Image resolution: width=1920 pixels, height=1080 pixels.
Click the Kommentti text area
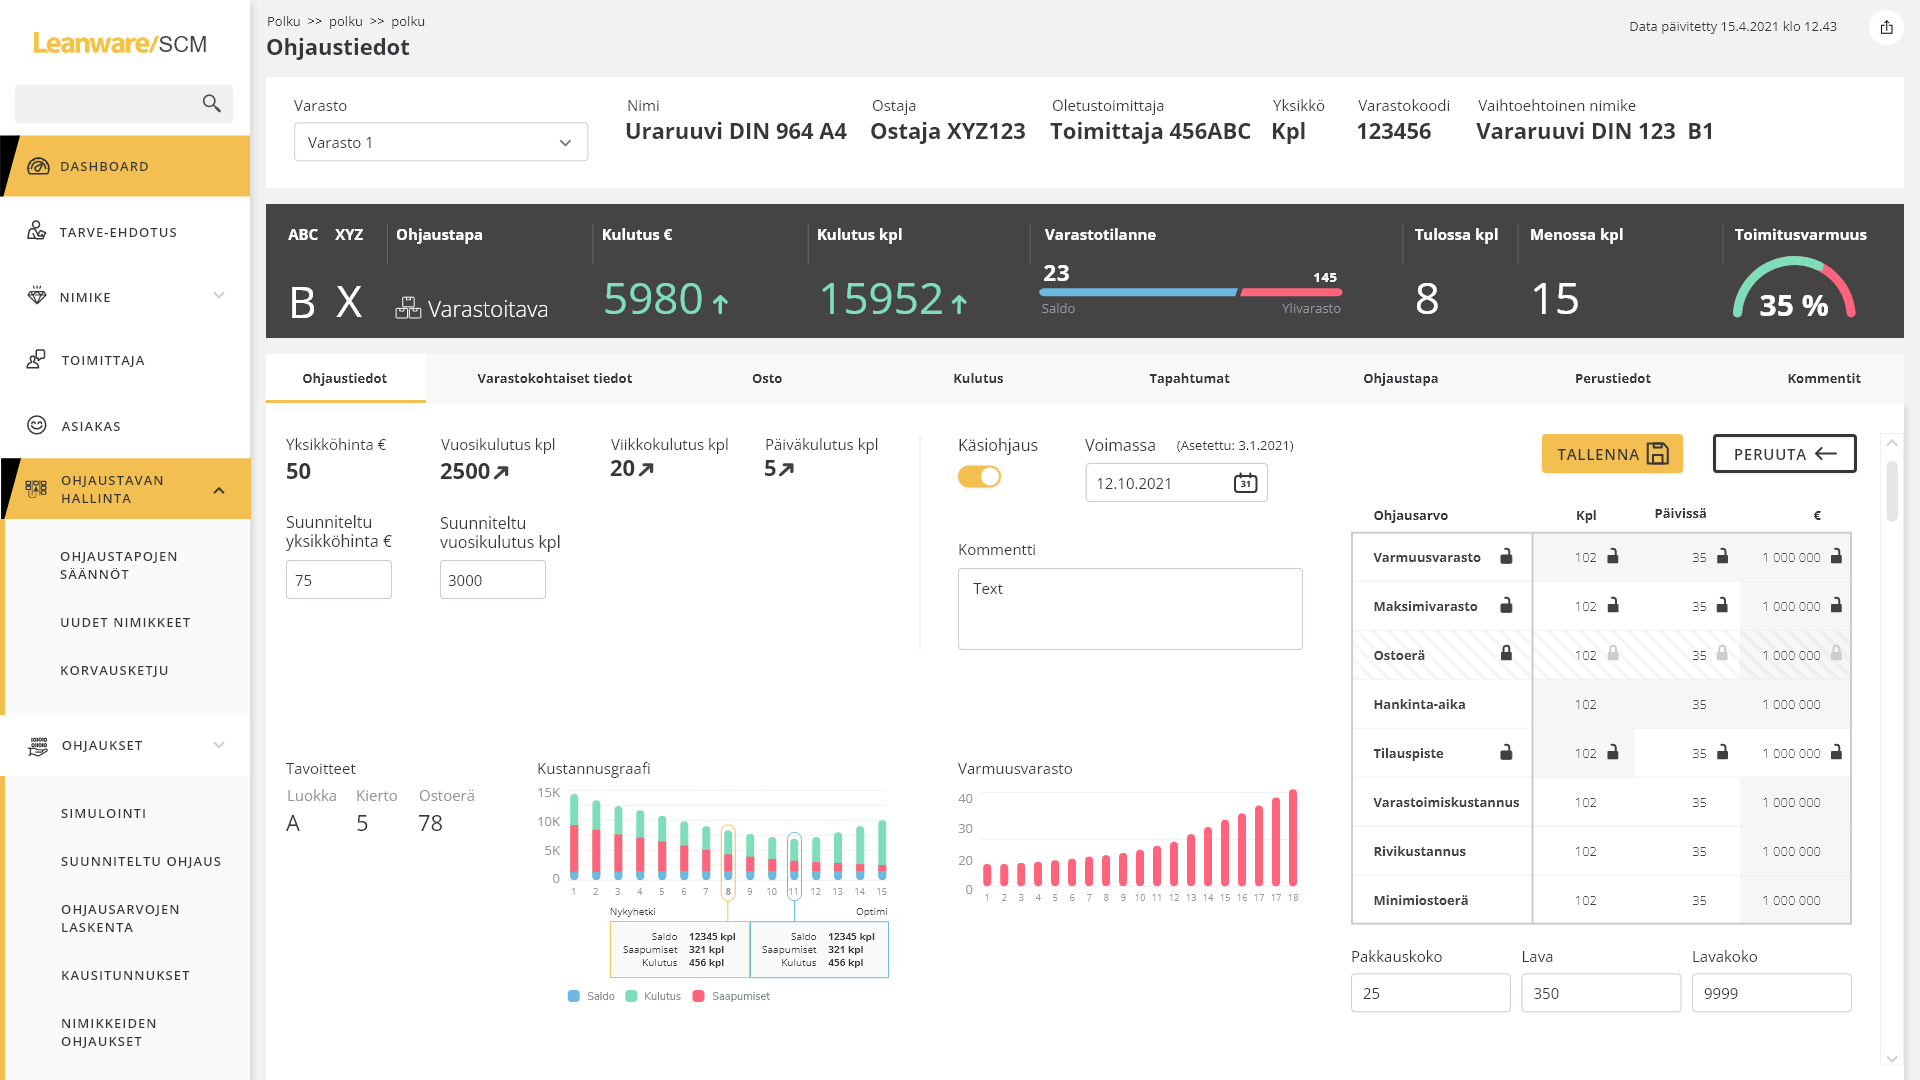(x=1130, y=609)
